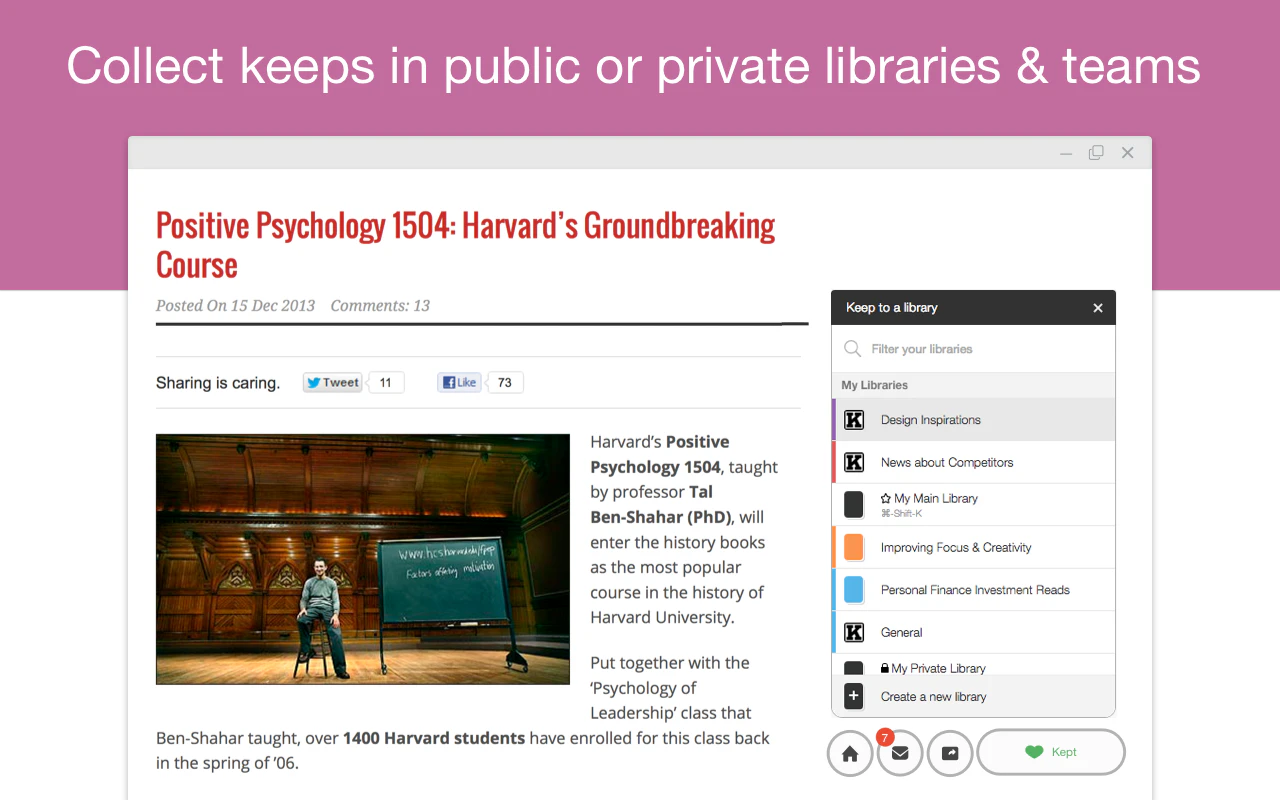1280x800 pixels.
Task: Focus the Filter your libraries field
Action: (x=973, y=349)
